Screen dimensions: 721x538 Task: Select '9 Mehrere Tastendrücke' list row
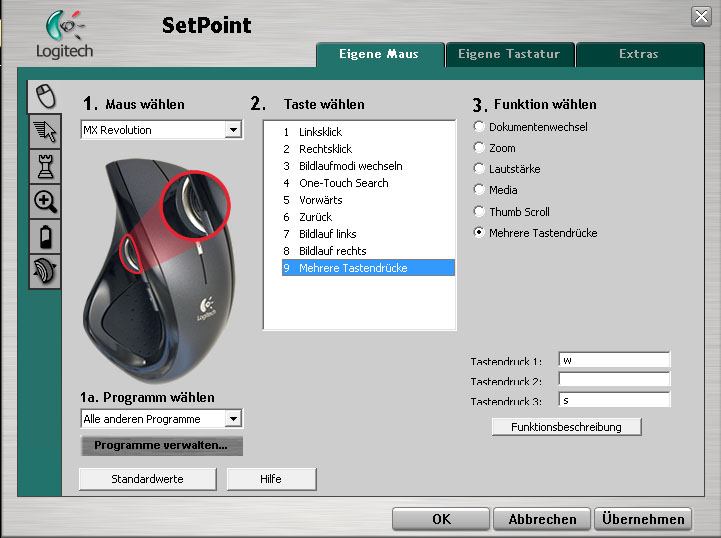point(368,268)
